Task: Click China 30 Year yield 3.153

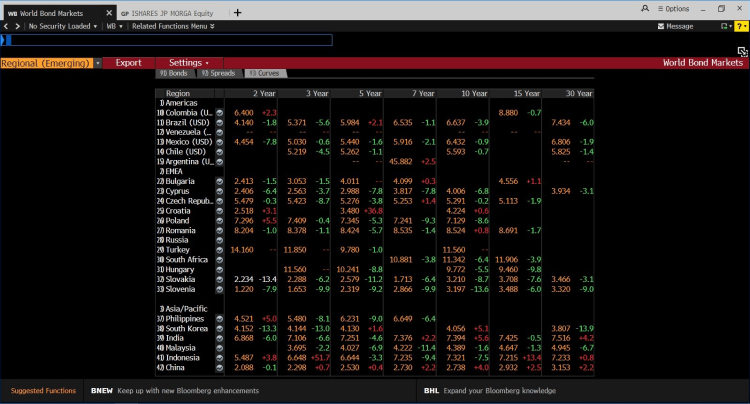Action: coord(561,368)
